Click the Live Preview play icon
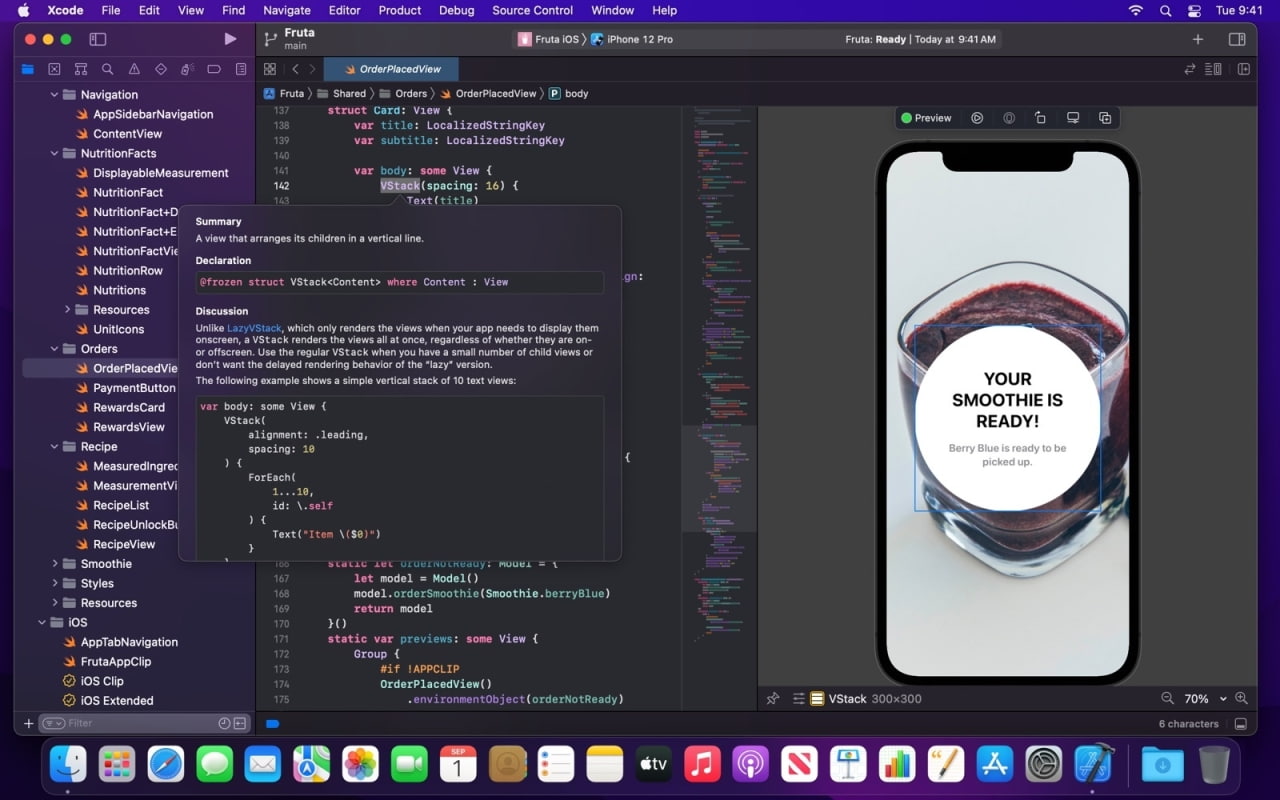The width and height of the screenshot is (1280, 800). 976,117
